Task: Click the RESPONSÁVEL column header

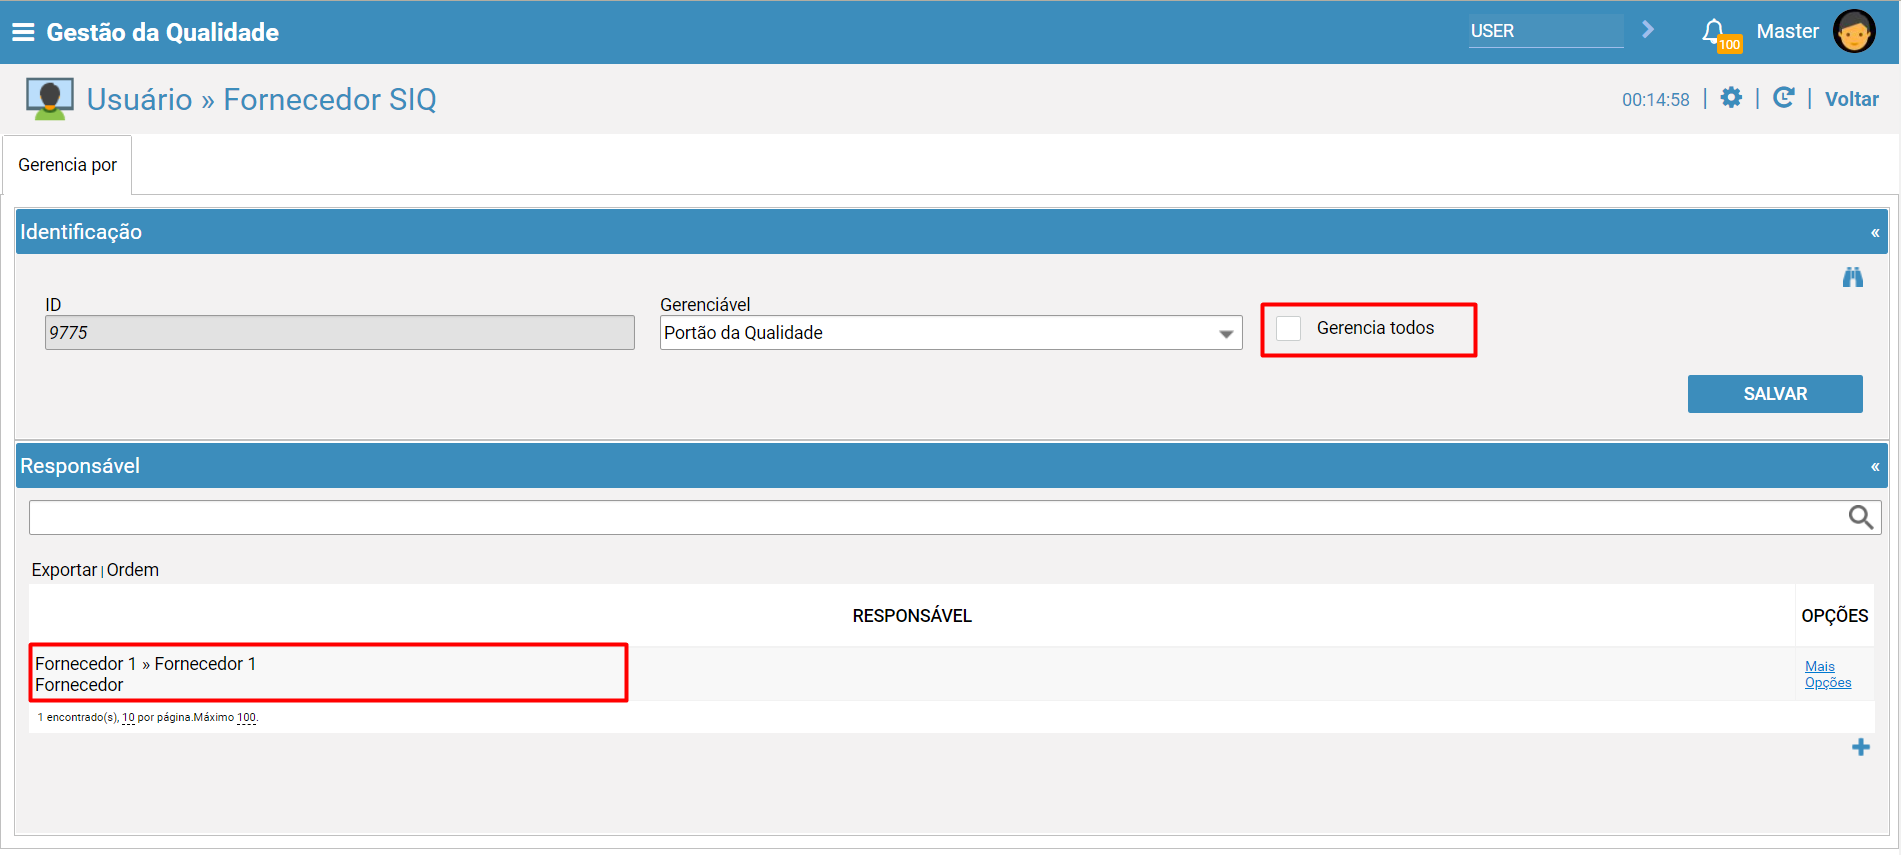Action: coord(912,616)
